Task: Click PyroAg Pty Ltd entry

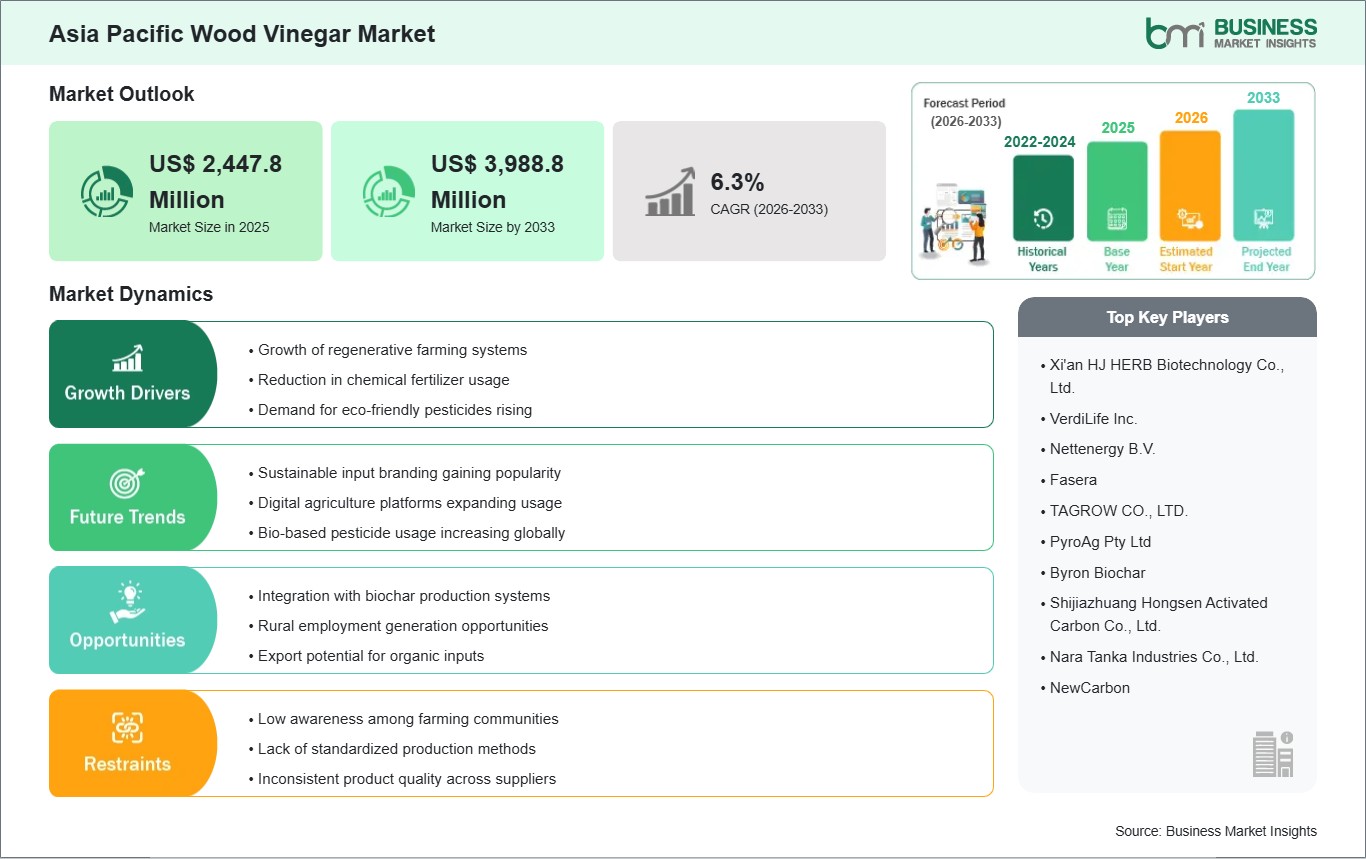Action: click(1100, 542)
